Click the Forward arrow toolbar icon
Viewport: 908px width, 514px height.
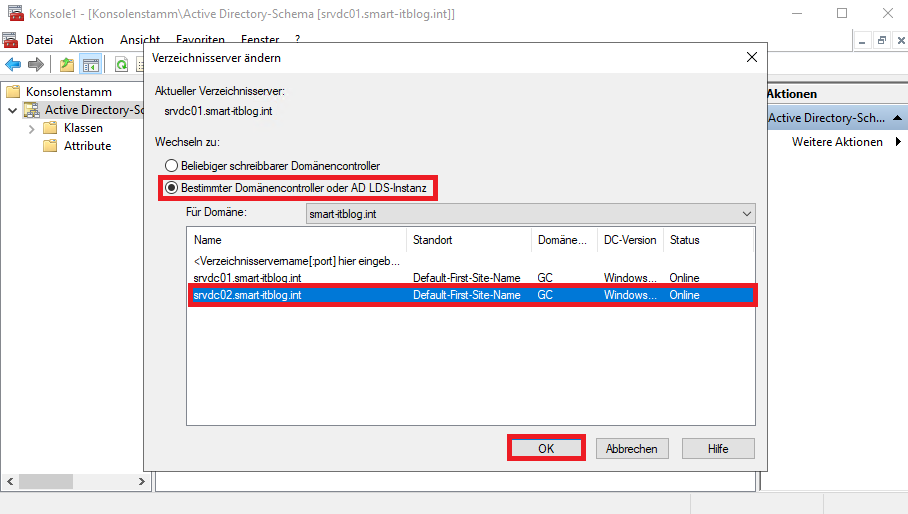point(36,64)
